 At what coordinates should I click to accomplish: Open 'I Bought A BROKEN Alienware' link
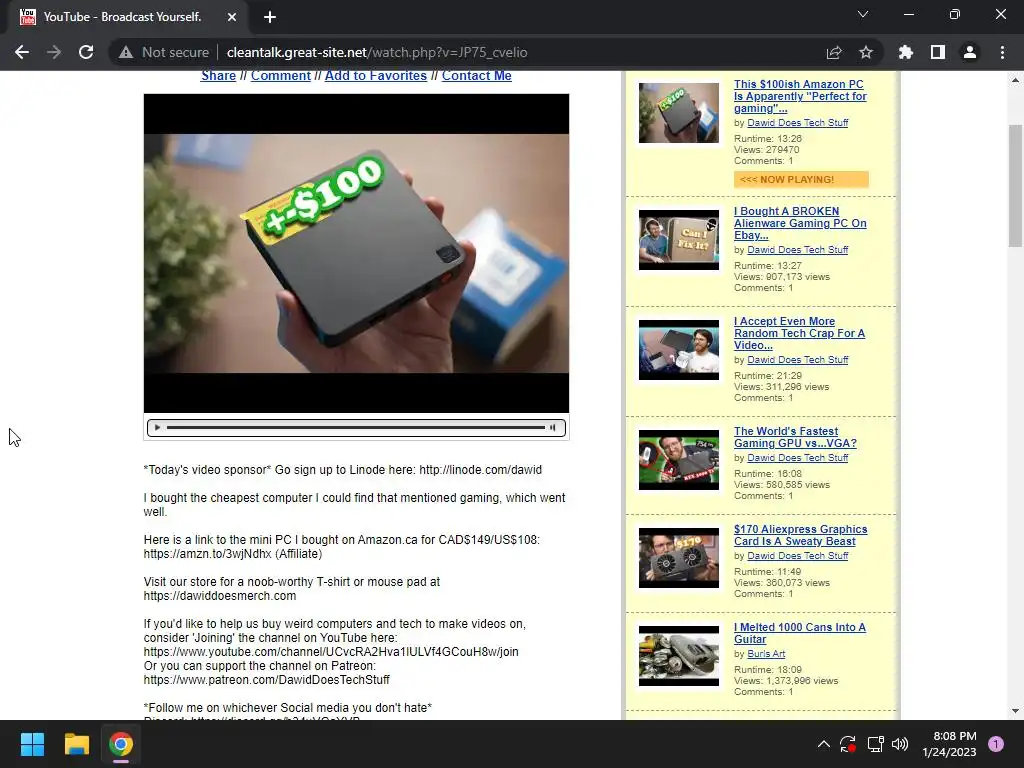[800, 223]
